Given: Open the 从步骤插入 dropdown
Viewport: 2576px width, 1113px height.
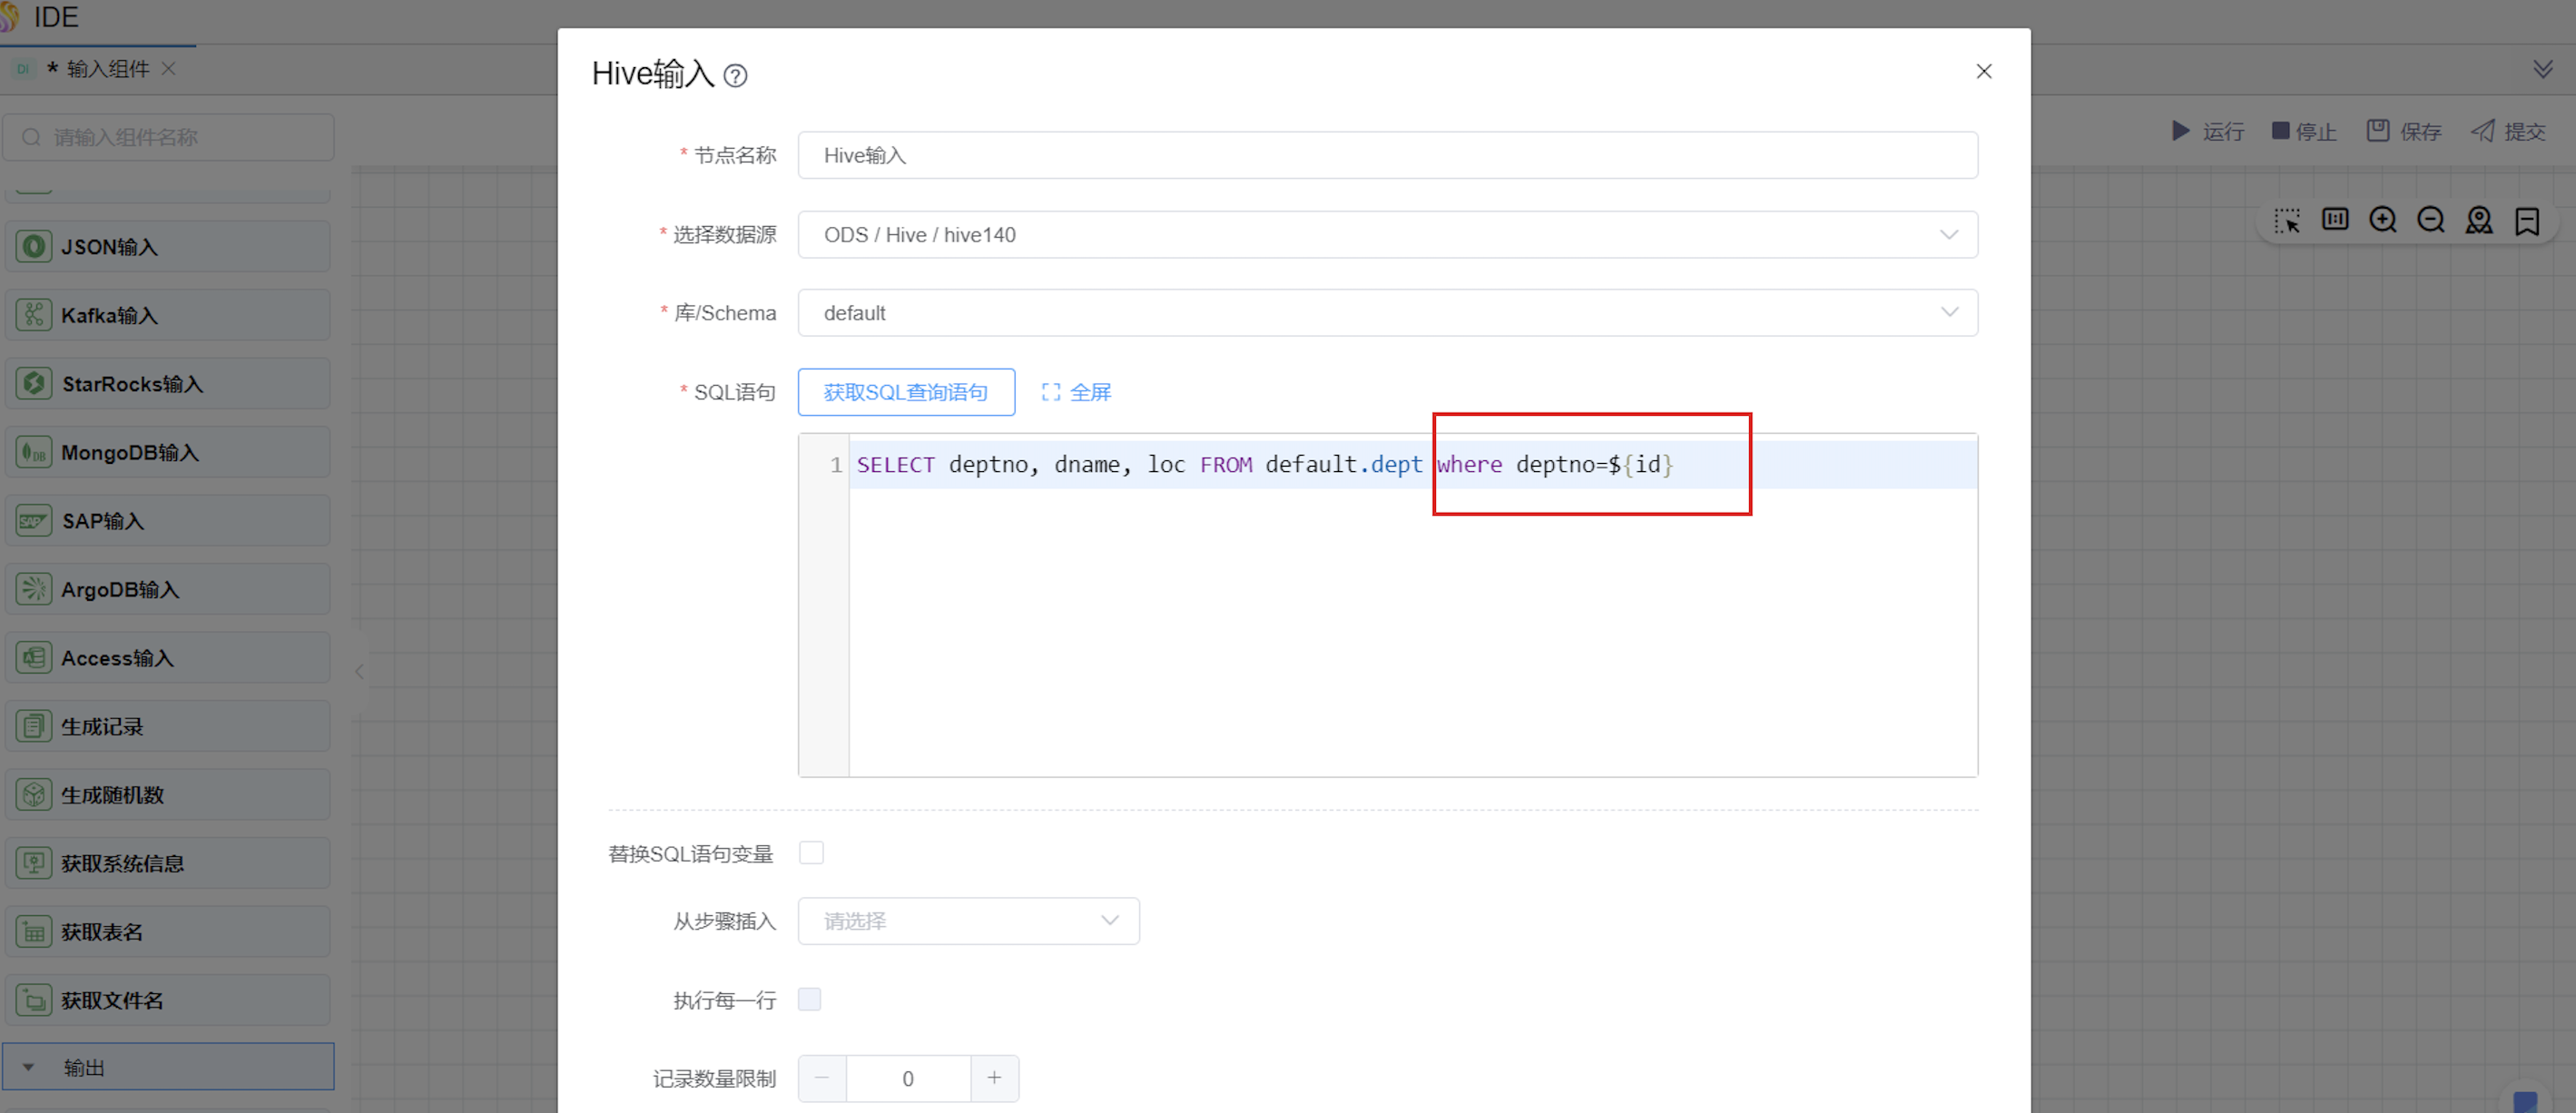Looking at the screenshot, I should [x=967, y=921].
